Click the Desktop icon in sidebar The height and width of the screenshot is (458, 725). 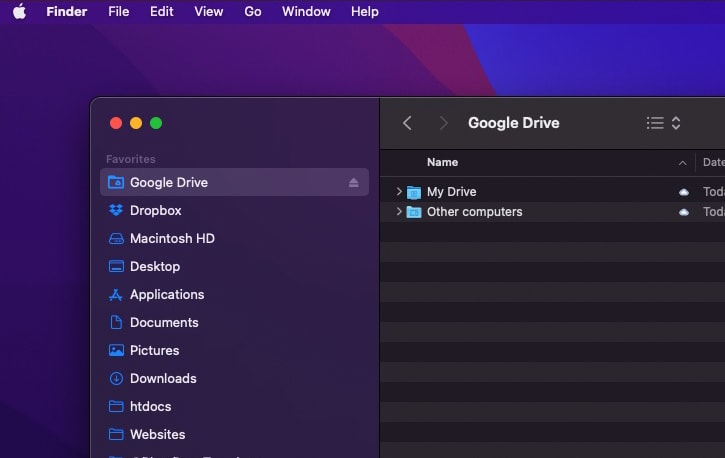click(116, 267)
